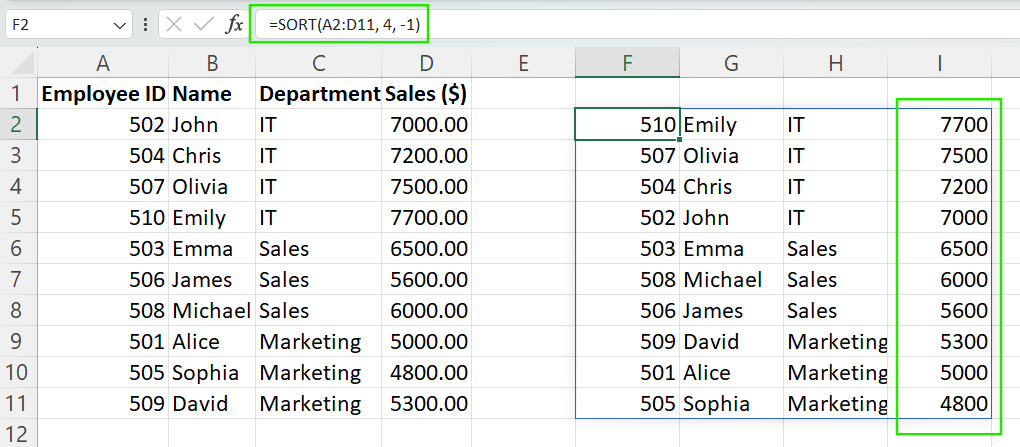1020x447 pixels.
Task: Select column F header
Action: (627, 63)
